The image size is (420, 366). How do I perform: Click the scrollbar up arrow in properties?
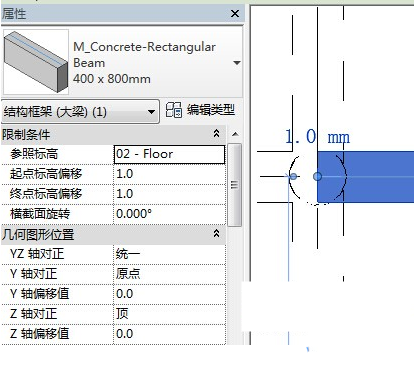[235, 134]
